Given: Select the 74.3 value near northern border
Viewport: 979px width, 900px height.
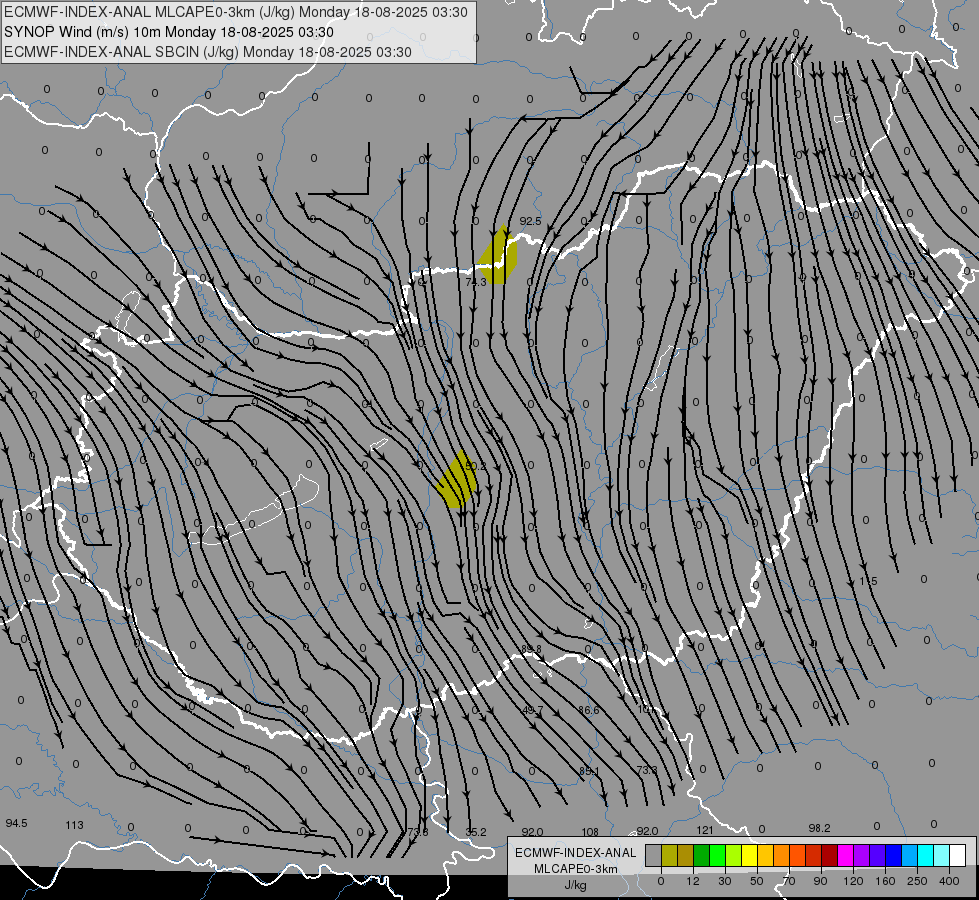Looking at the screenshot, I should coord(476,282).
